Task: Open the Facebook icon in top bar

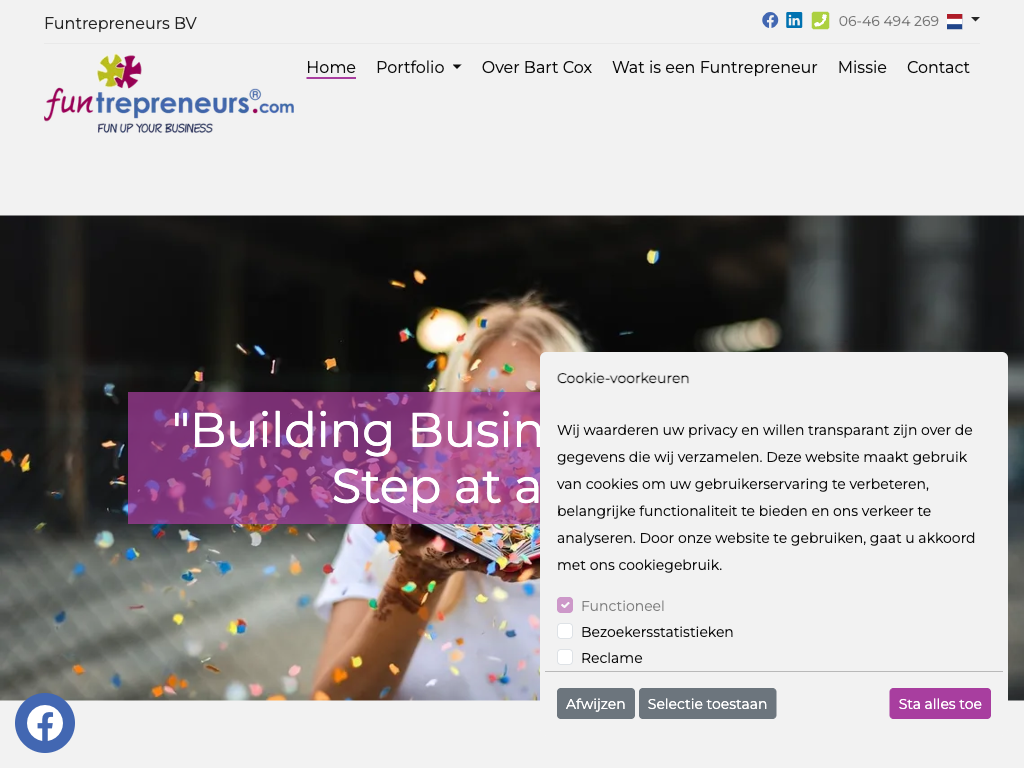Action: coord(770,20)
